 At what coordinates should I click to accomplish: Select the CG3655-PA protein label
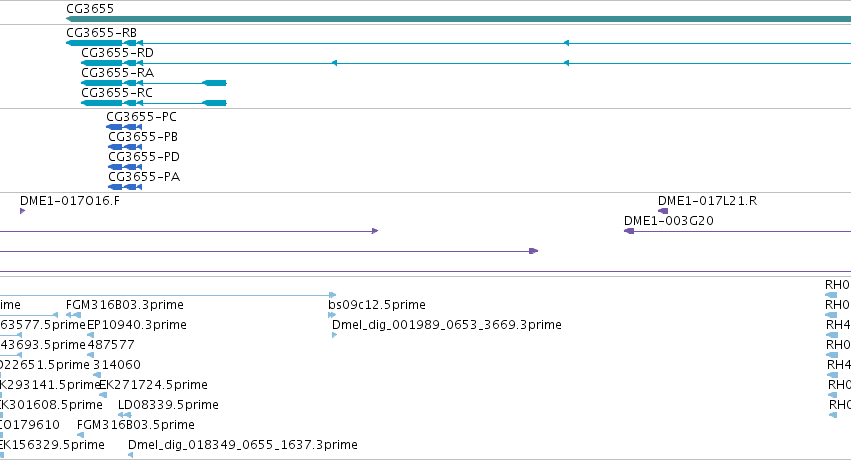(144, 177)
